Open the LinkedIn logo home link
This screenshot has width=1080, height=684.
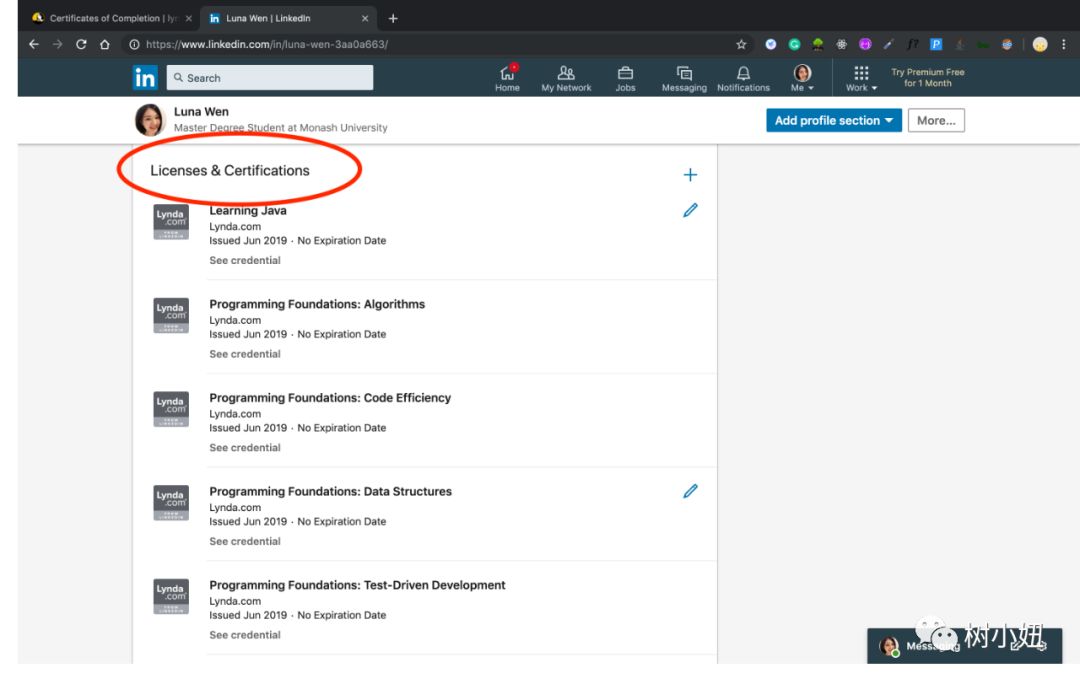coord(145,78)
